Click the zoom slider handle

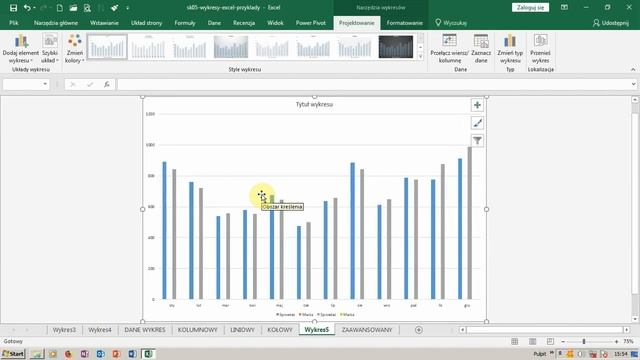pyautogui.click(x=584, y=342)
